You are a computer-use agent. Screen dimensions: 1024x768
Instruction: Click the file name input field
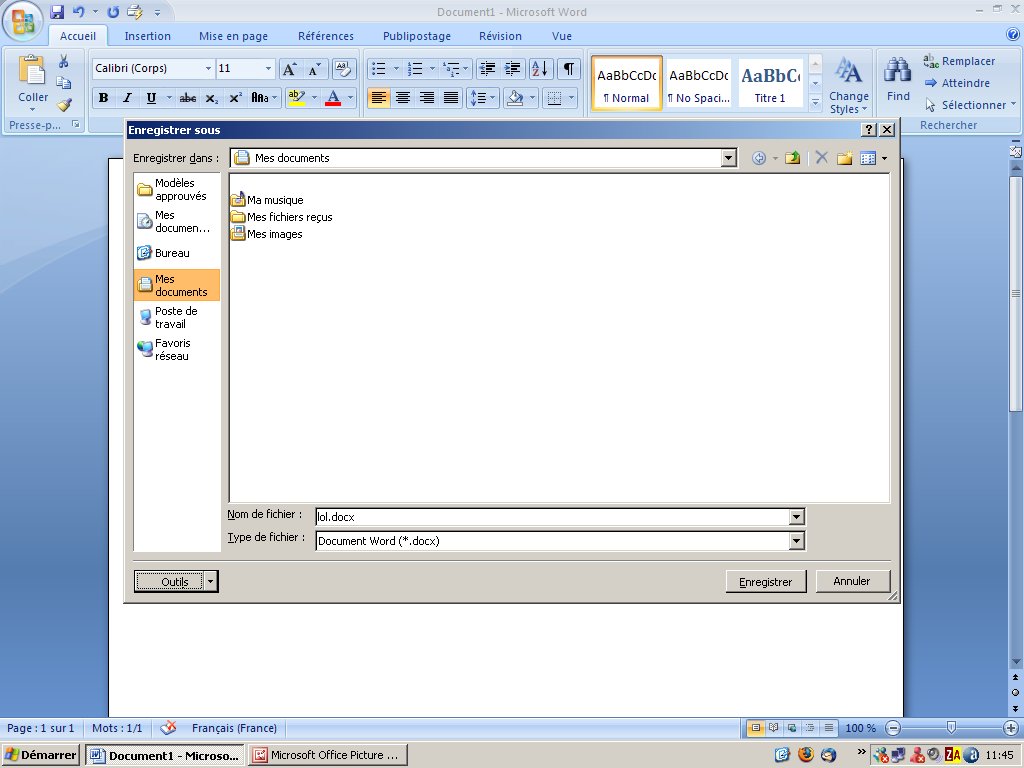(552, 517)
